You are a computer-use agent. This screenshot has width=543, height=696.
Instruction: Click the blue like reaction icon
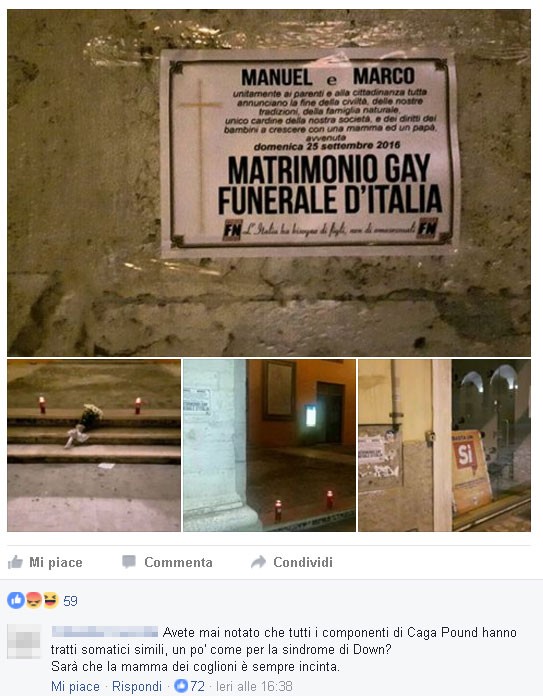point(16,601)
